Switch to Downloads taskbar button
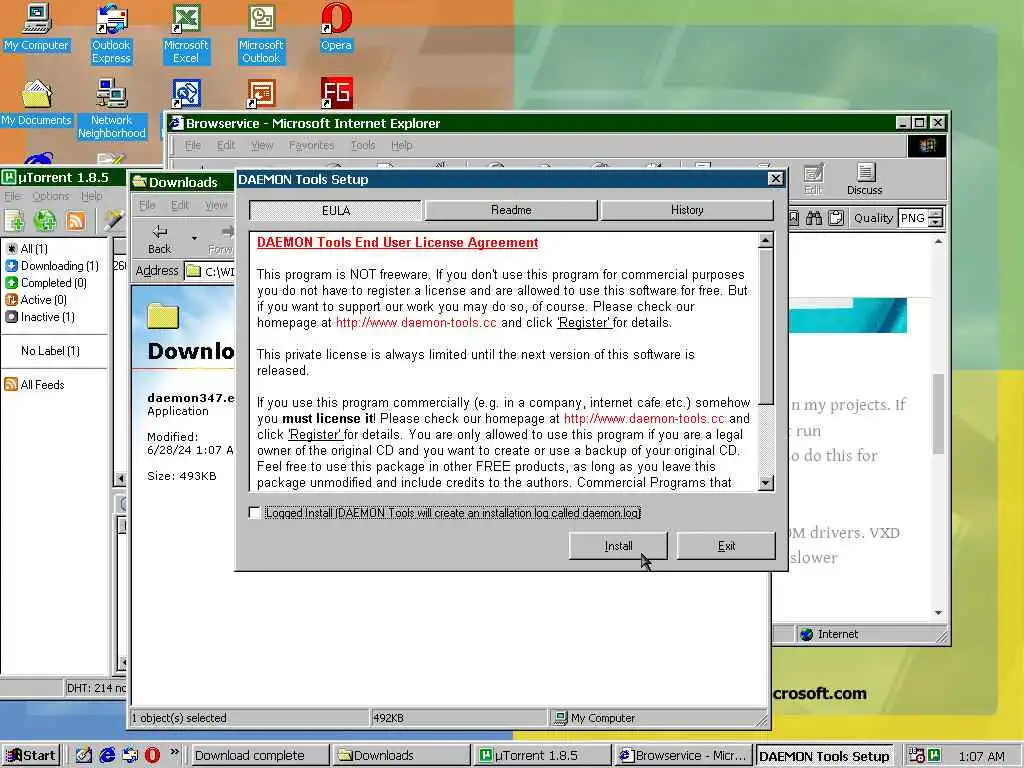Screen dimensions: 1024x768 click(x=400, y=756)
